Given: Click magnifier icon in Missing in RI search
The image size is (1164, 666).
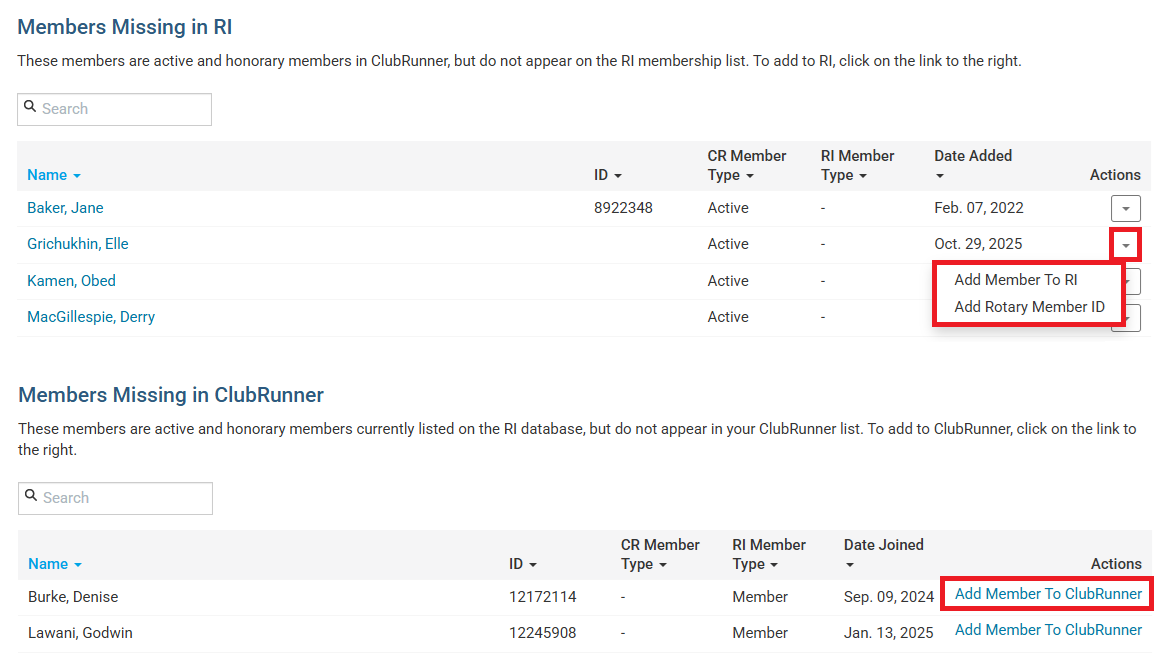Looking at the screenshot, I should [31, 108].
